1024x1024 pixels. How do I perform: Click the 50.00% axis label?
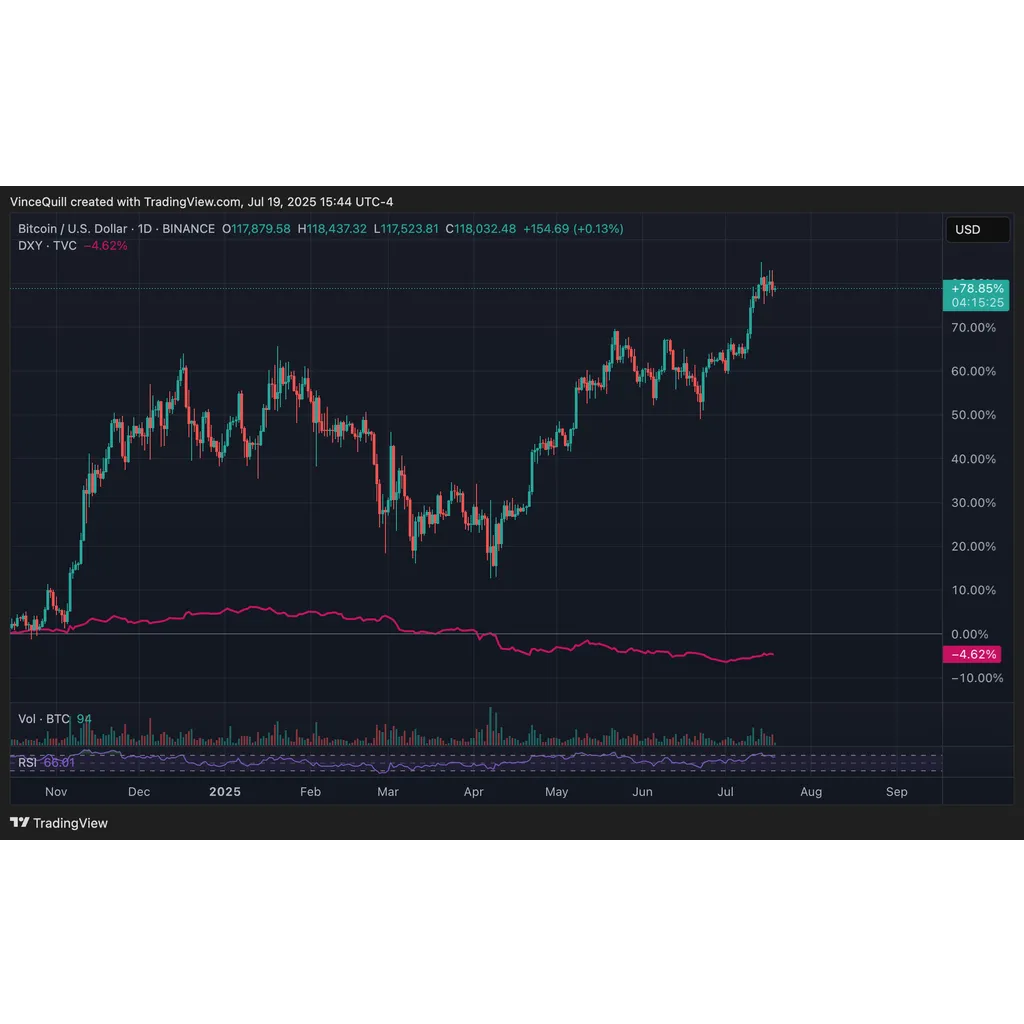click(973, 415)
